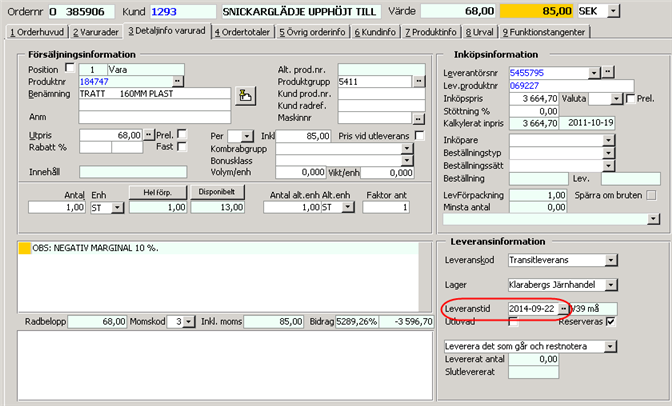Click Kund prod.nr. input field
Viewport: 672px width, 406px height.
click(x=381, y=94)
